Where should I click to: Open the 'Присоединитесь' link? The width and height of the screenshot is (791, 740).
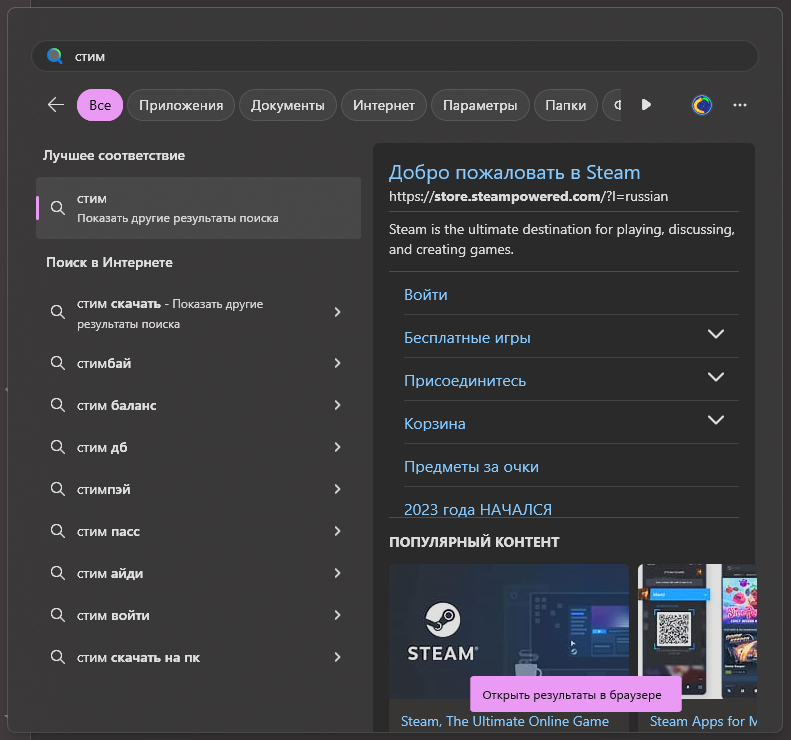click(x=465, y=380)
